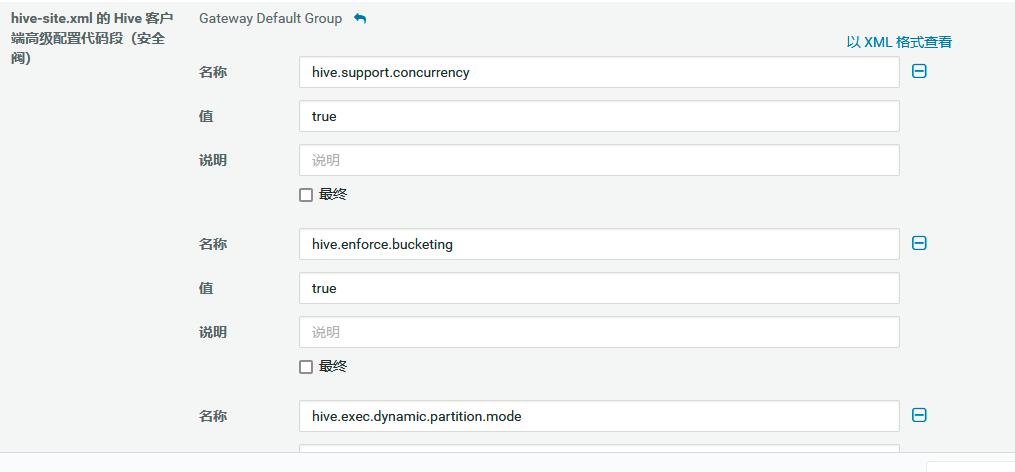Image resolution: width=1015 pixels, height=472 pixels.
Task: Click the hive.enforce.bucketing name field
Action: [x=598, y=244]
